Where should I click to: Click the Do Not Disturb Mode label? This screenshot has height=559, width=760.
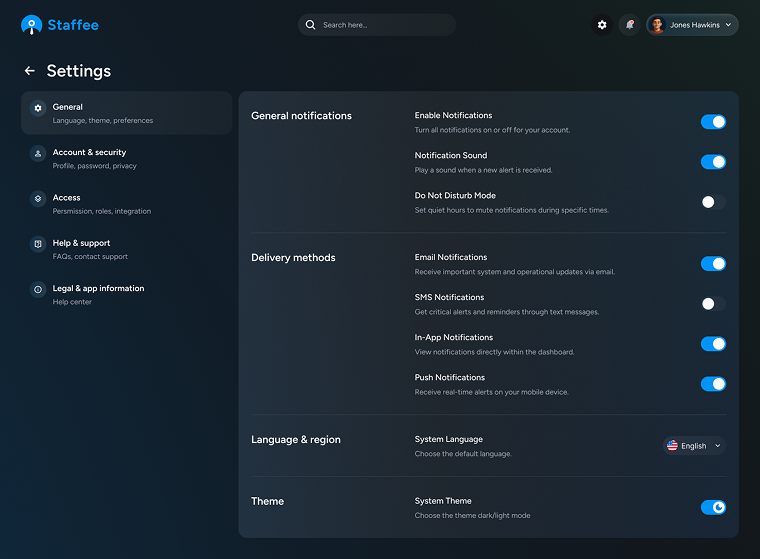pyautogui.click(x=455, y=195)
